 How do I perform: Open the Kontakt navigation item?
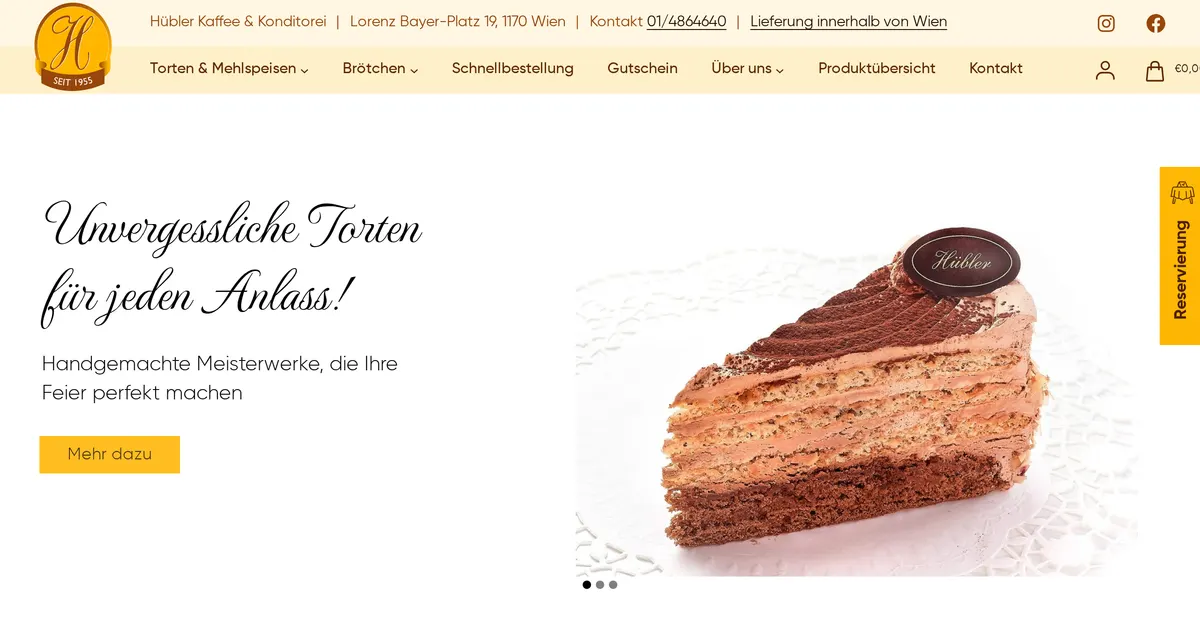pyautogui.click(x=996, y=68)
